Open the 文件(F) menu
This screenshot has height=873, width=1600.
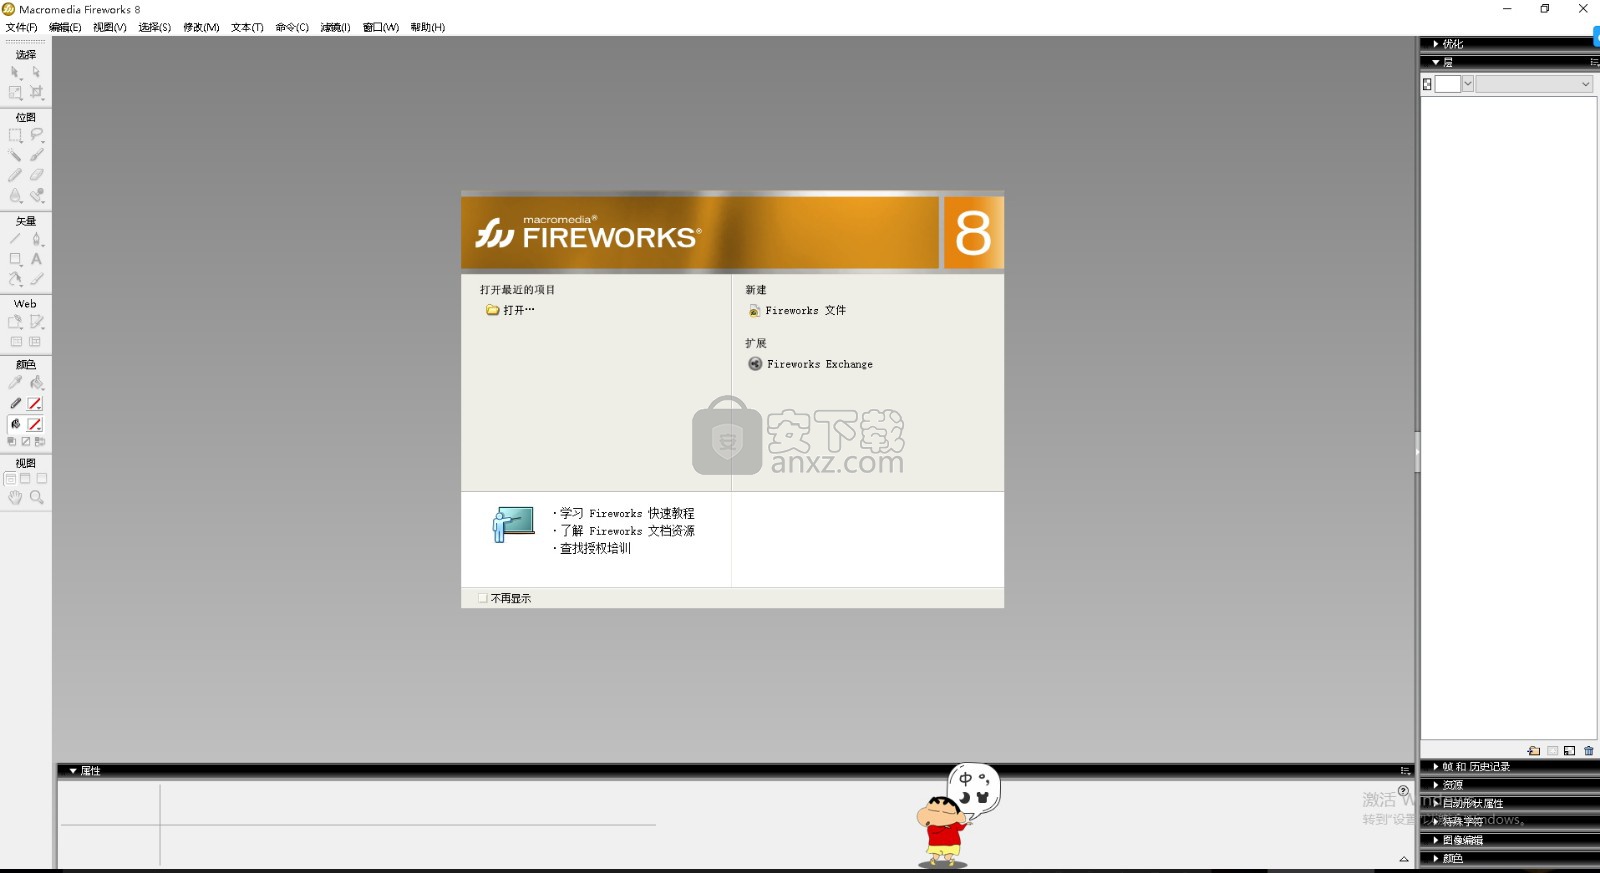click(x=21, y=27)
